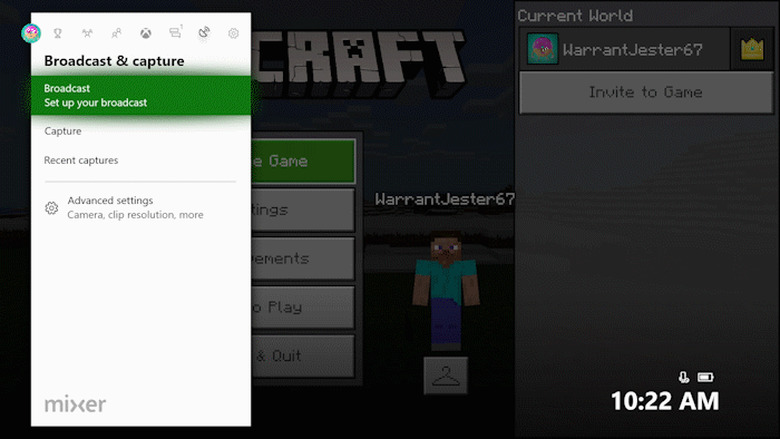The image size is (780, 439).
Task: Open the Minecraft Settings button
Action: tap(303, 210)
